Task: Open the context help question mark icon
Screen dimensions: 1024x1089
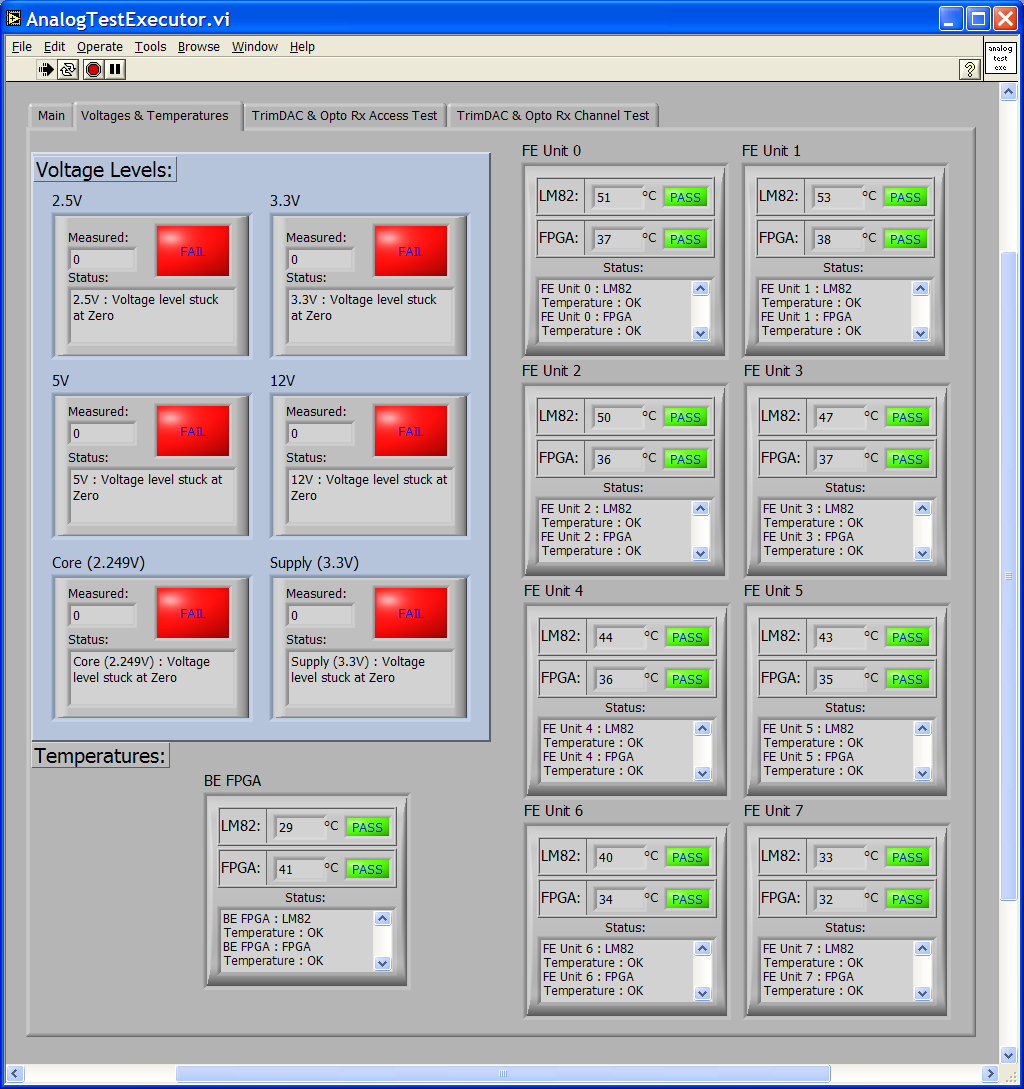Action: tap(969, 69)
